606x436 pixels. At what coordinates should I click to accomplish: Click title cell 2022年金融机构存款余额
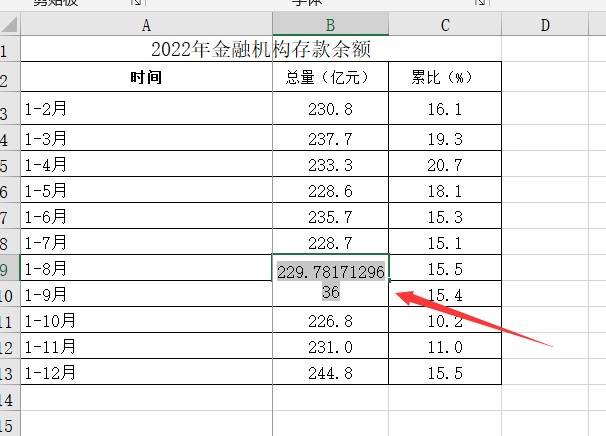tap(261, 49)
